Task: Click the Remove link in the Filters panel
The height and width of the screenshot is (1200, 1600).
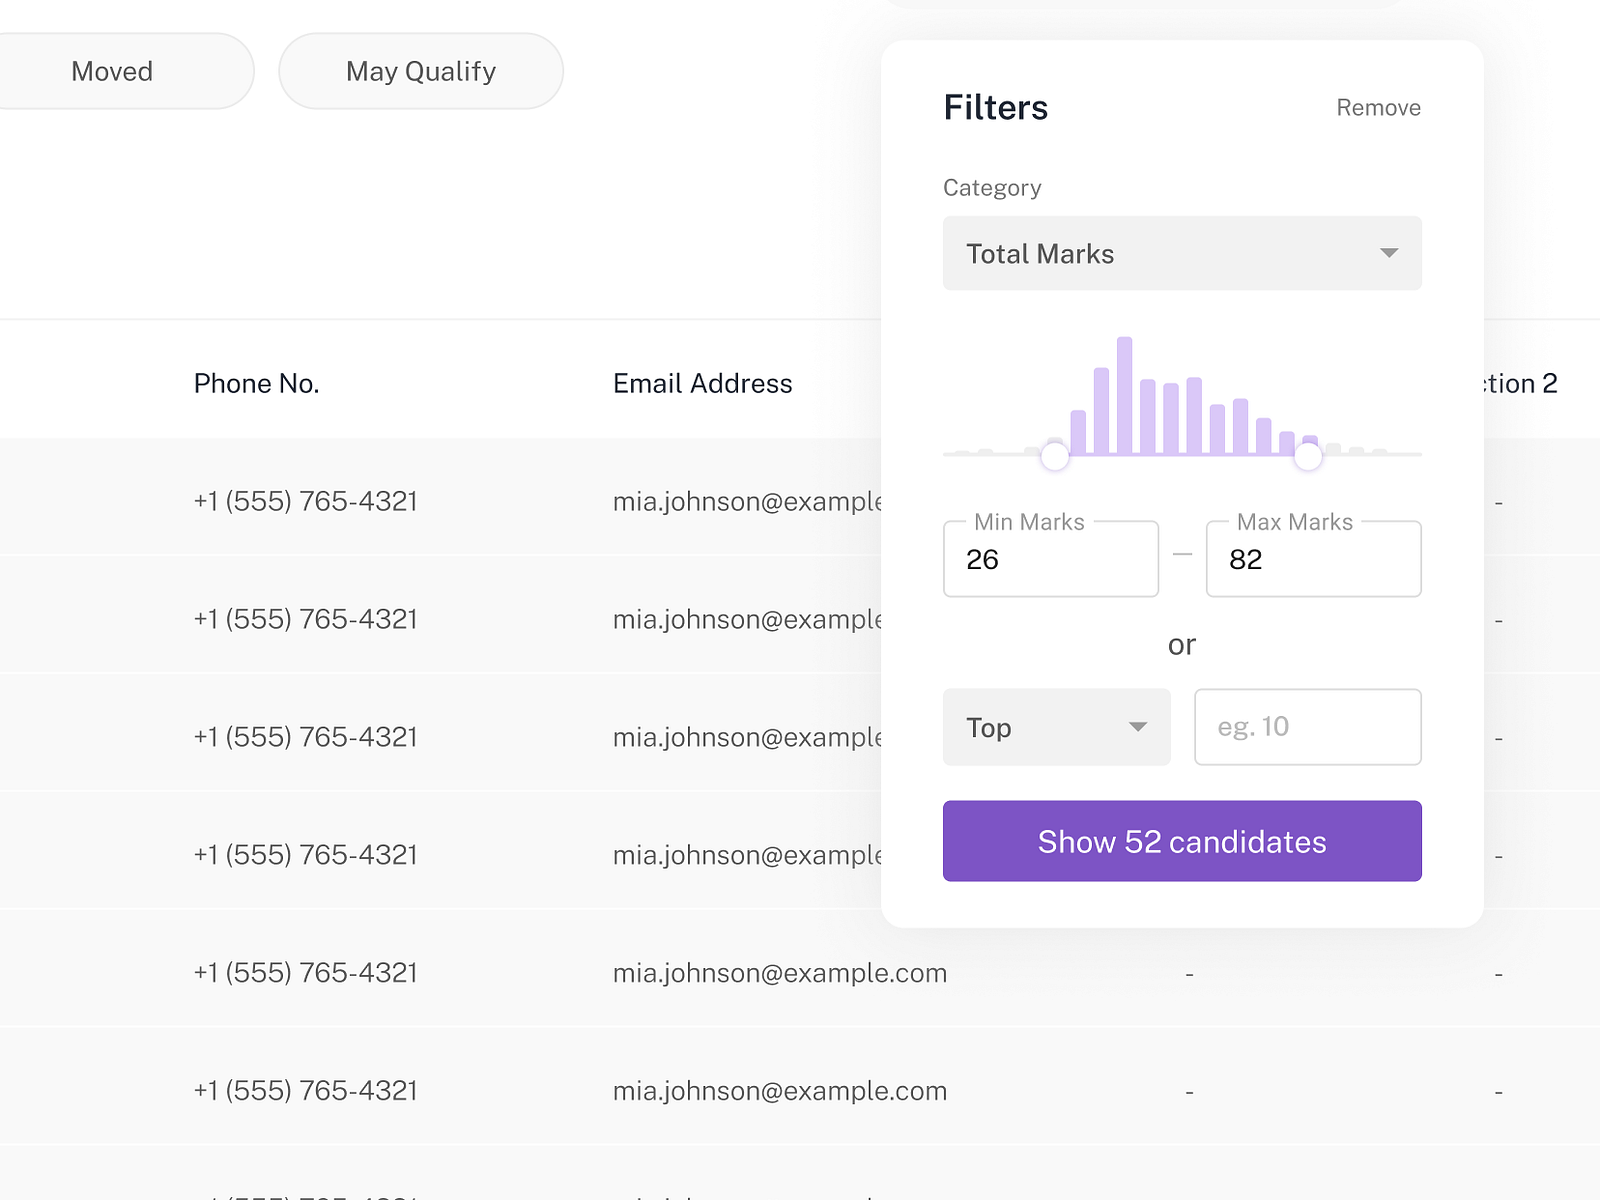Action: tap(1377, 107)
